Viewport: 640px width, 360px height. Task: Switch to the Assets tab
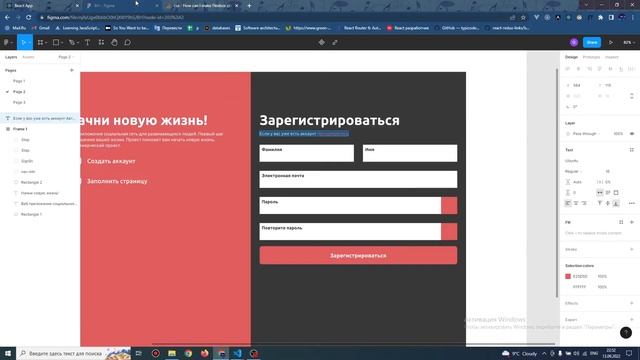point(28,57)
